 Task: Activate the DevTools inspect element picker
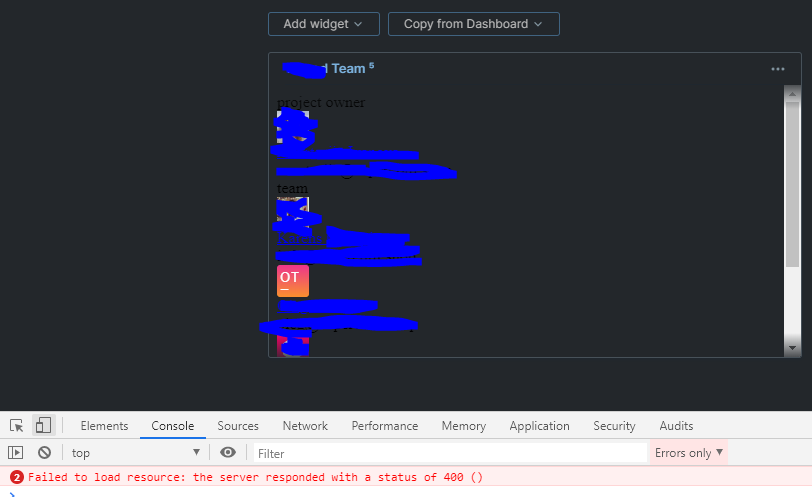(x=17, y=426)
